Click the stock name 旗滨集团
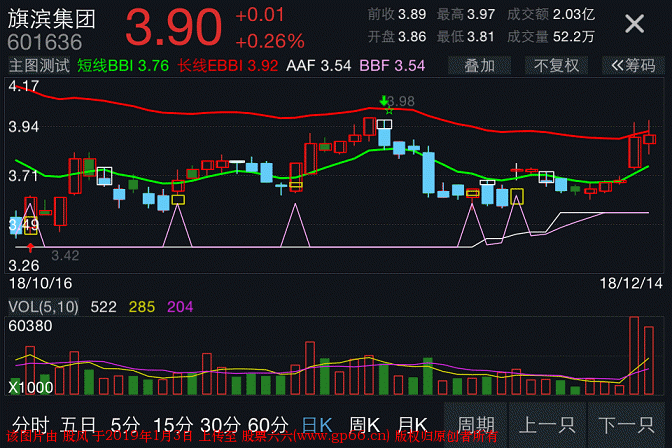This screenshot has width=672, height=448. point(51,19)
